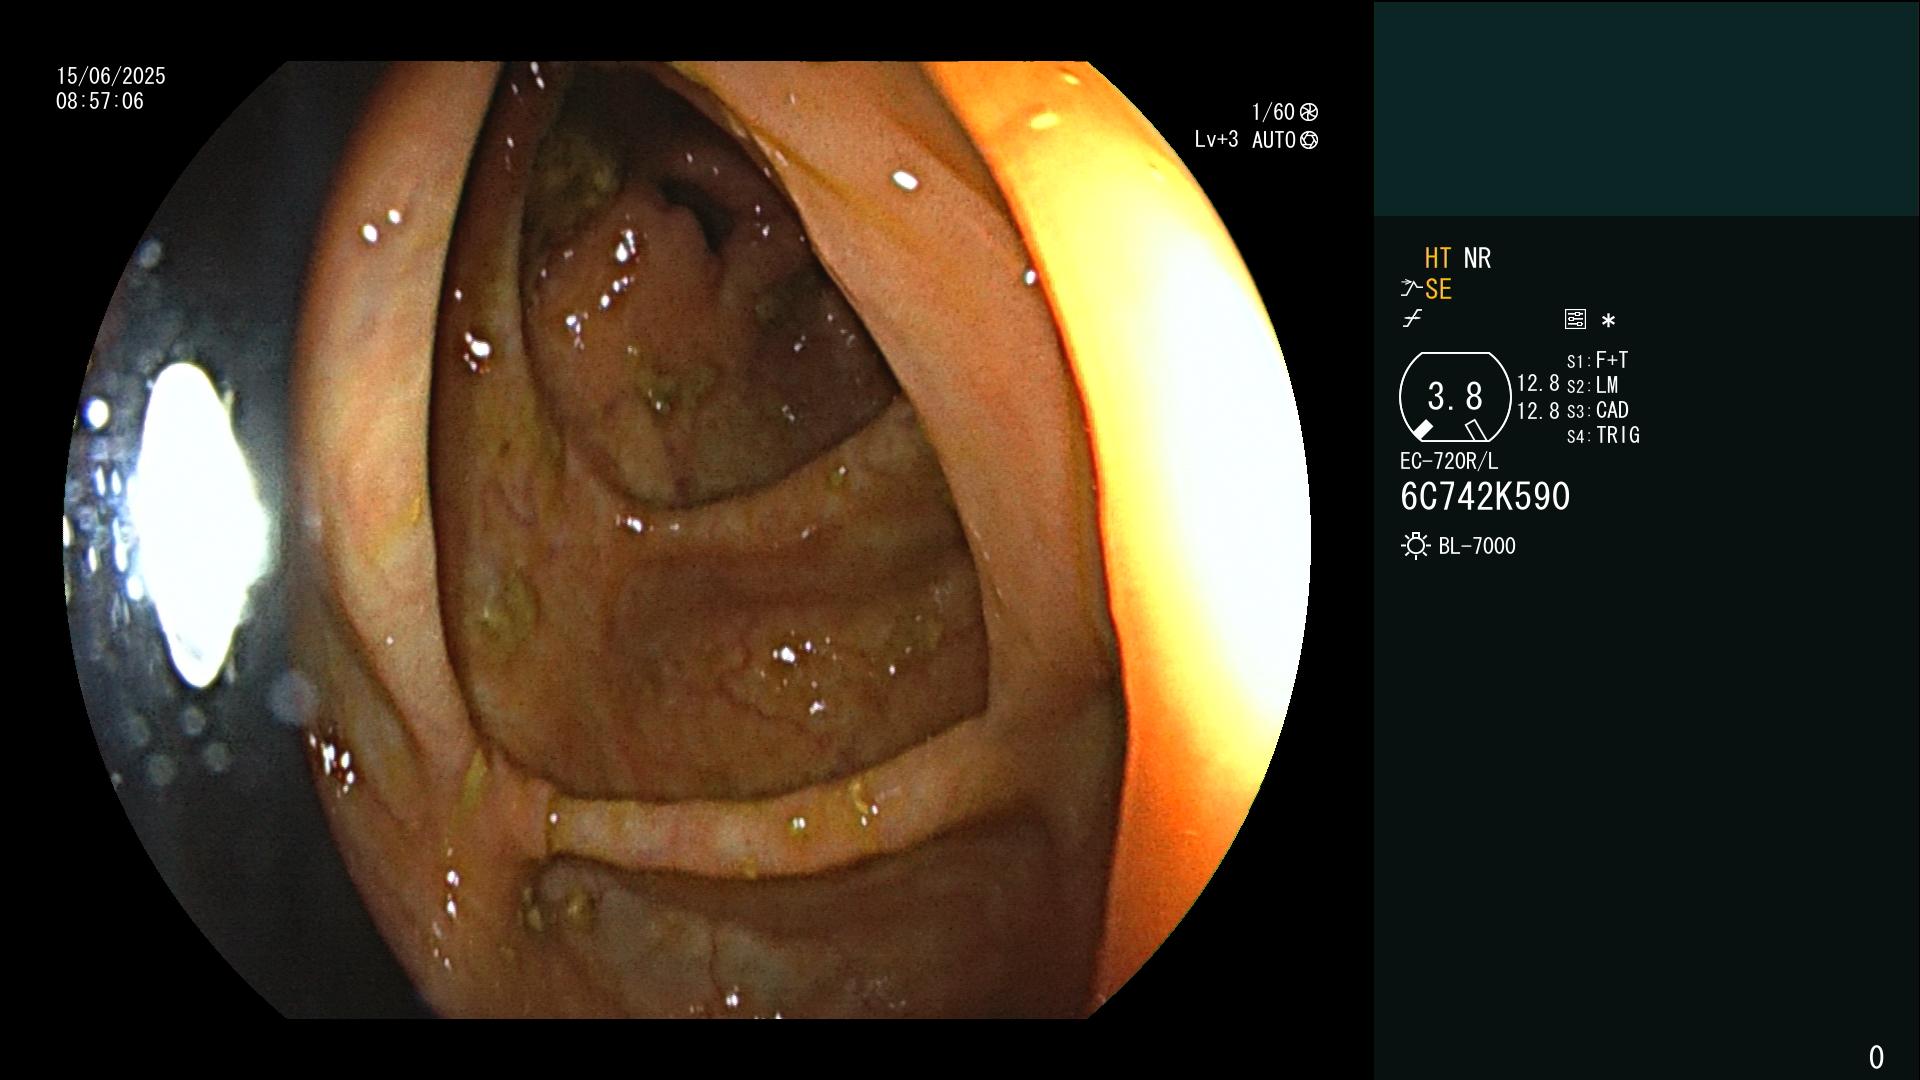The image size is (1920, 1080).
Task: Click the AUTO exposure mode text
Action: [x=1274, y=140]
